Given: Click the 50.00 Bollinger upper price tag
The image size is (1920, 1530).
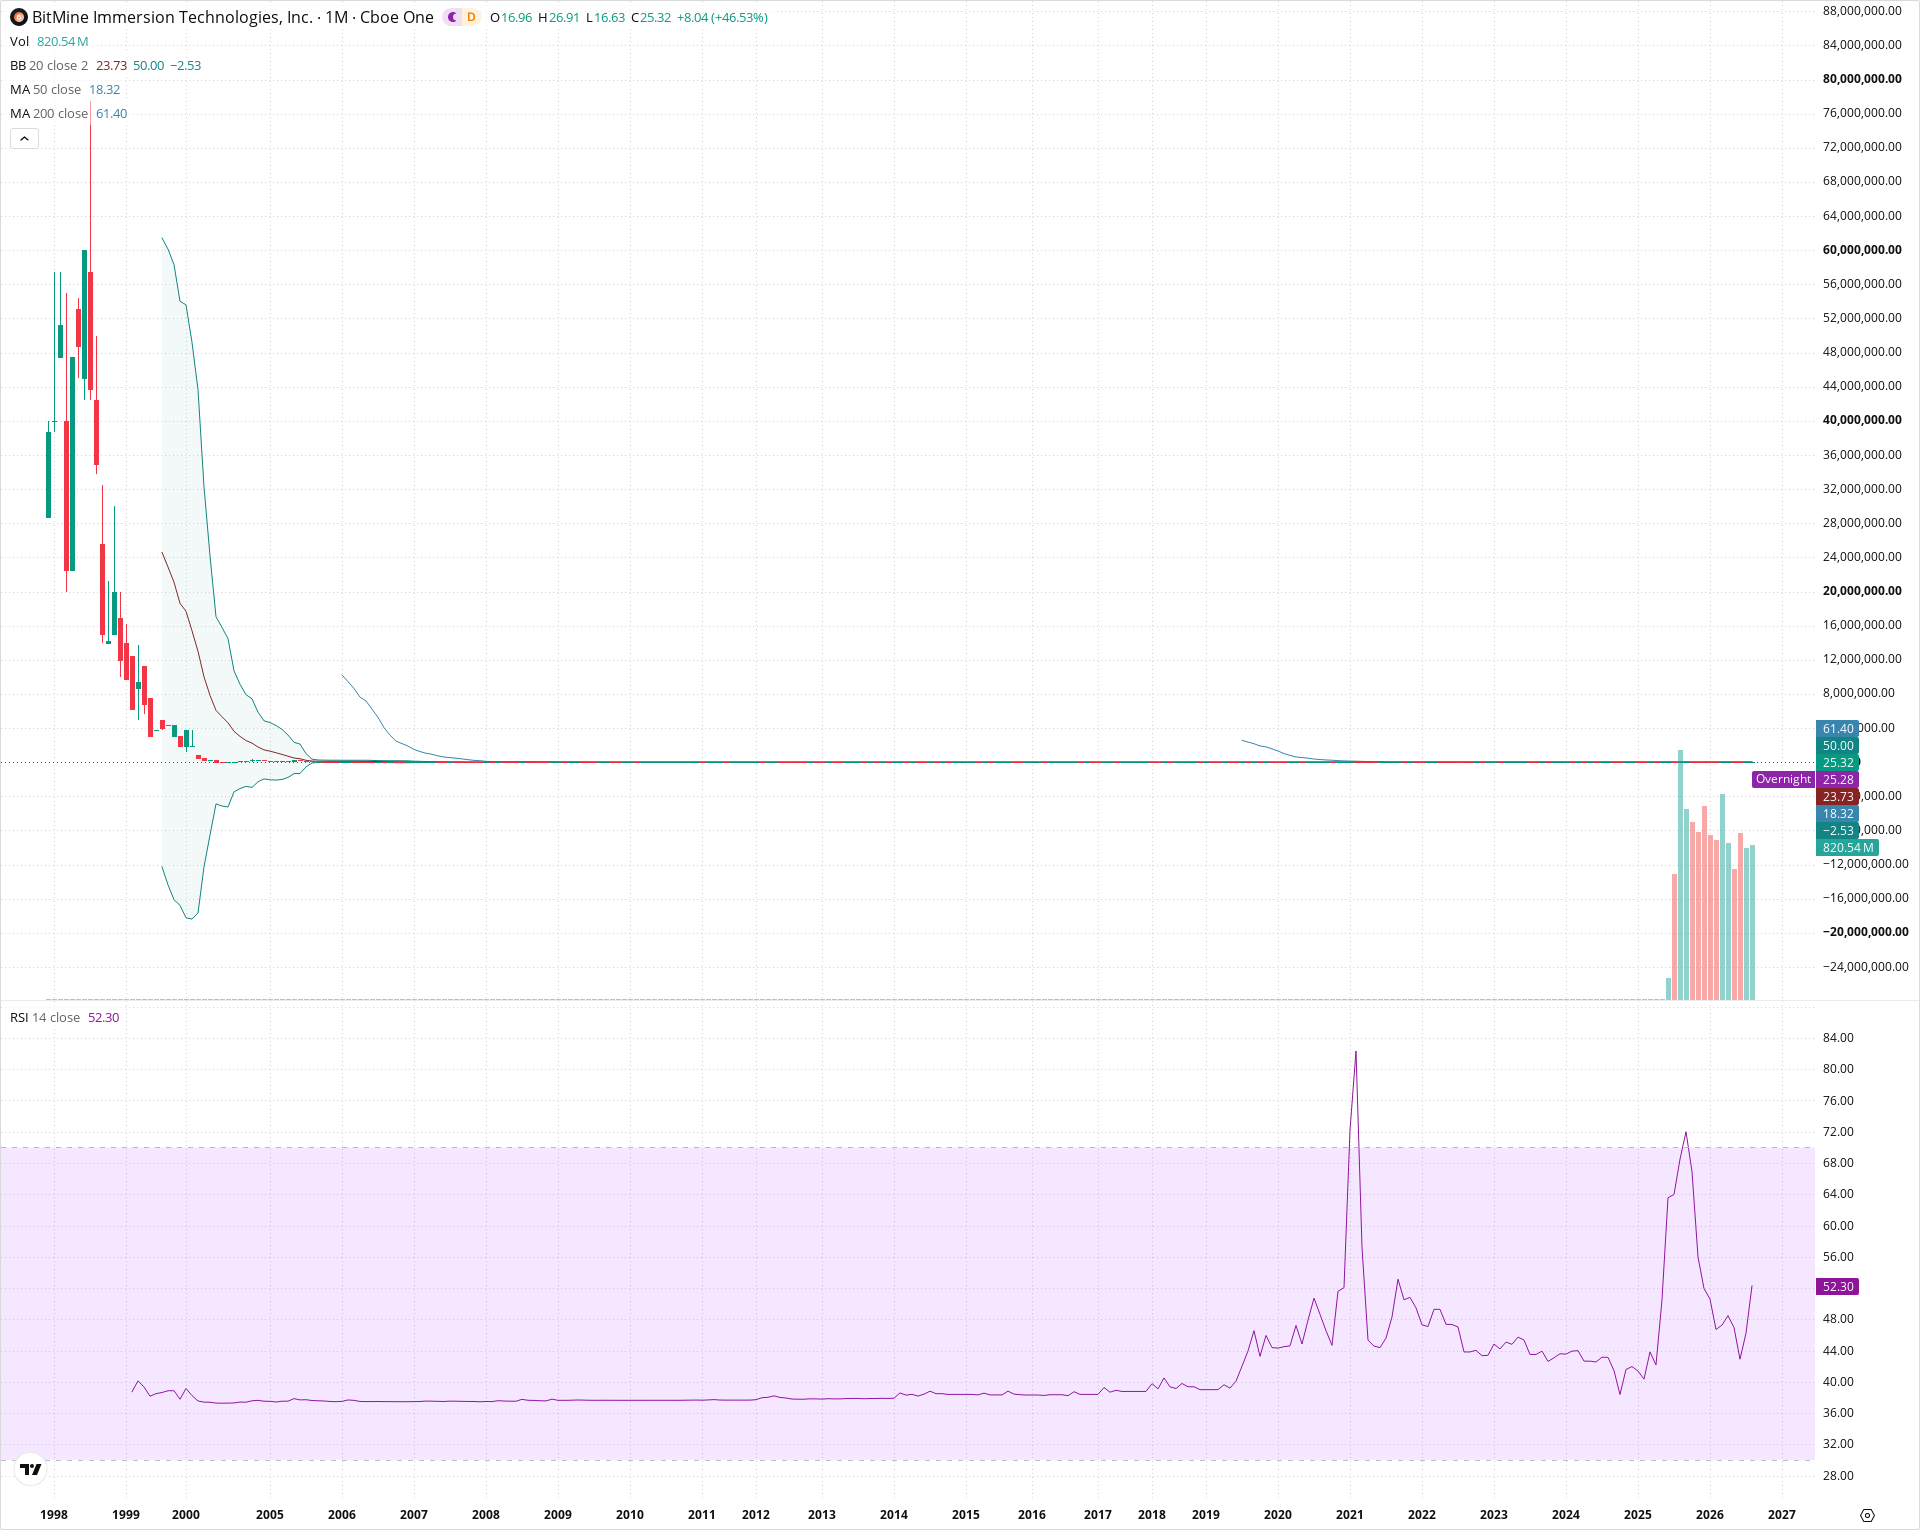Looking at the screenshot, I should click(1837, 745).
